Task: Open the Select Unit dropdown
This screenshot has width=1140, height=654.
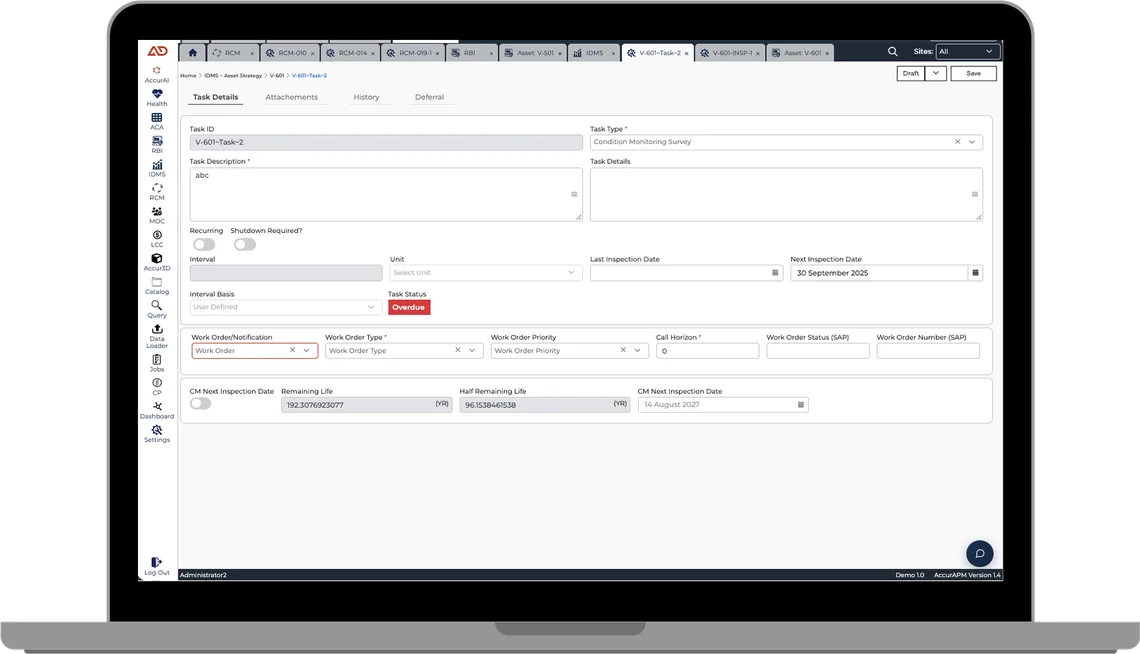Action: [x=486, y=272]
